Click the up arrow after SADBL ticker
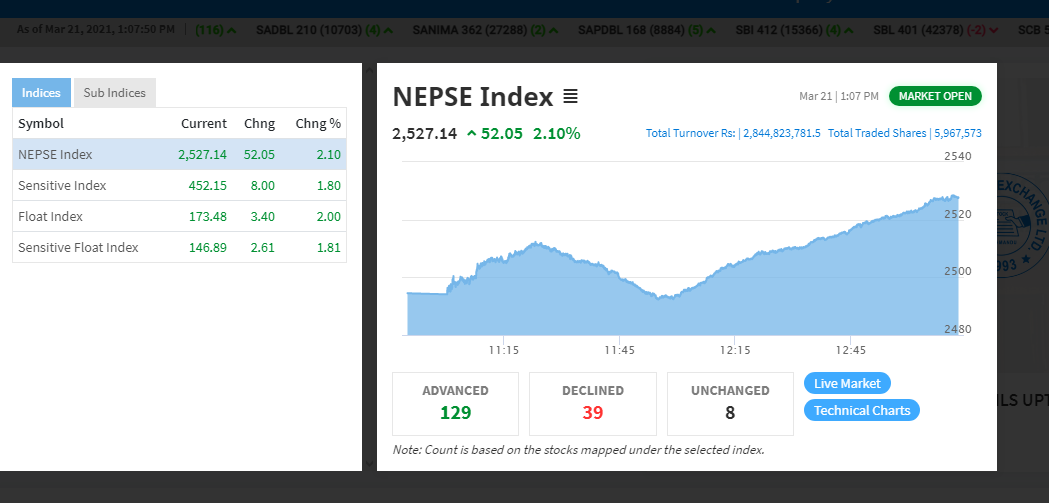Viewport: 1049px width, 503px height. [389, 30]
